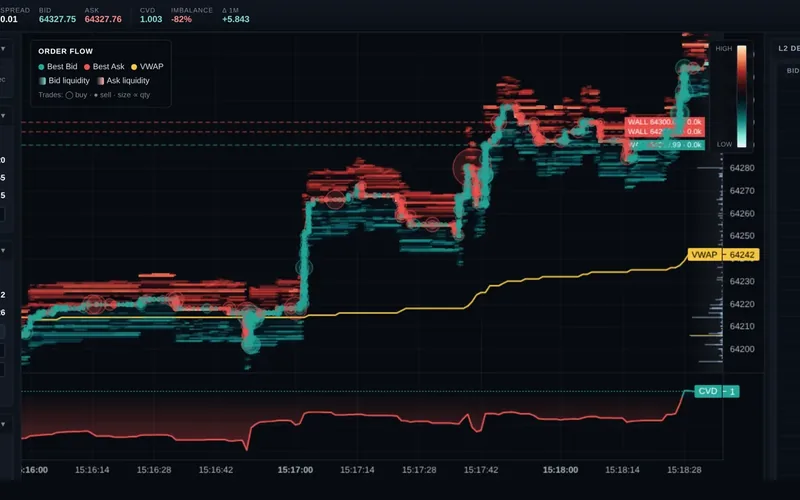Click the yellow VWAP 64242 price tag
Image resolution: width=800 pixels, height=500 pixels.
[x=723, y=255]
